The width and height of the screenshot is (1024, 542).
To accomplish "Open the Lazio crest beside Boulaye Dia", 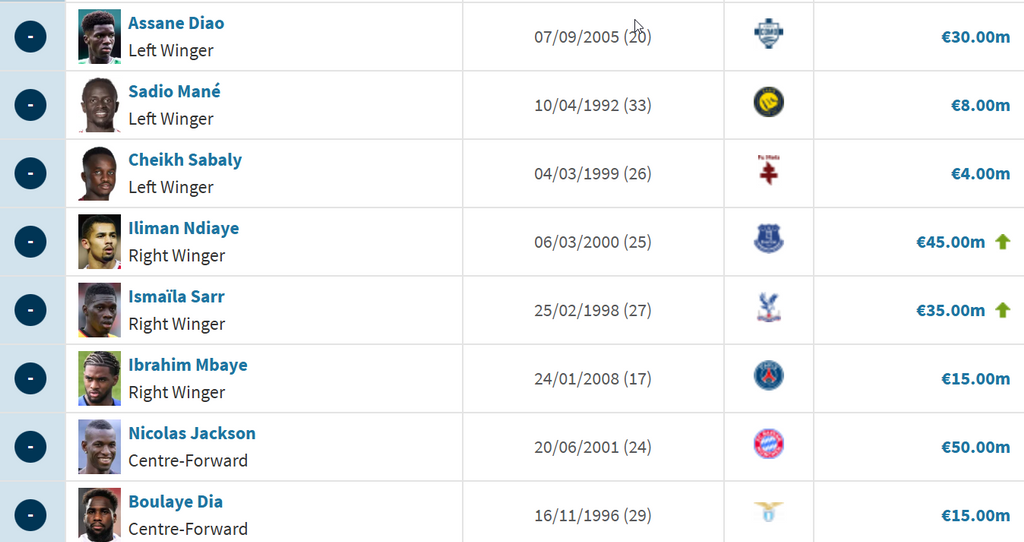I will 768,513.
